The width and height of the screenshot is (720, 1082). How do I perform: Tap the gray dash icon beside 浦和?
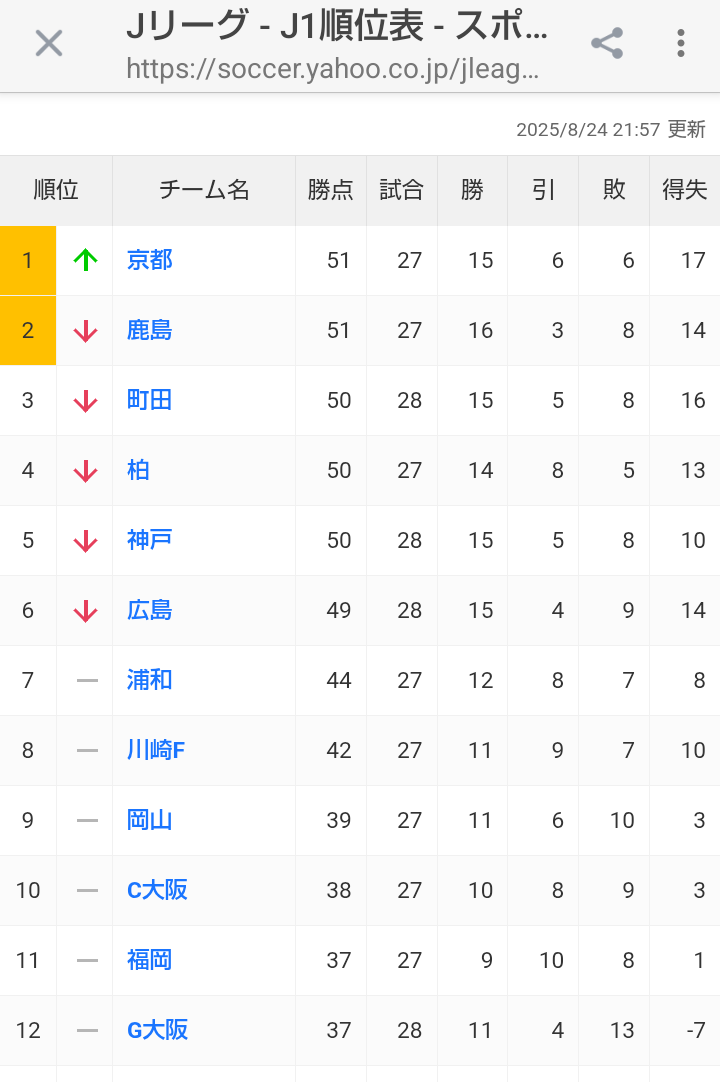click(87, 680)
